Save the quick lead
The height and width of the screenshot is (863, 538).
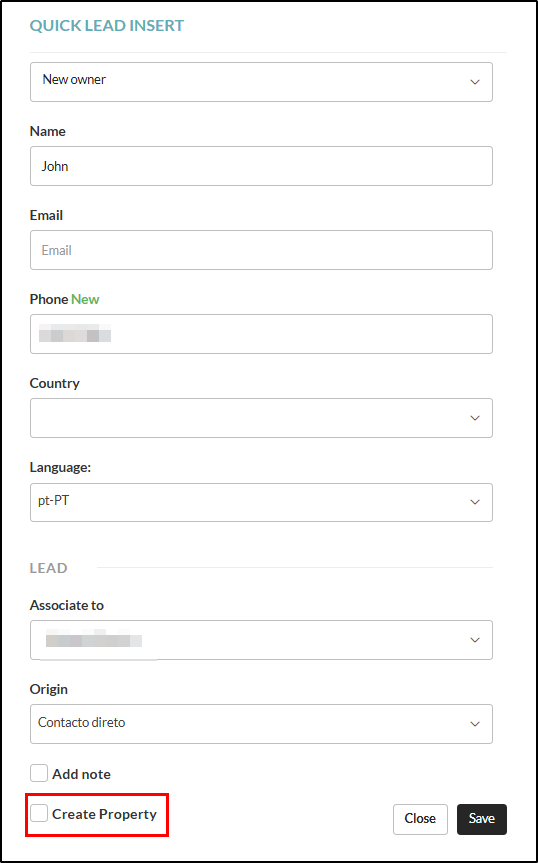[x=482, y=819]
